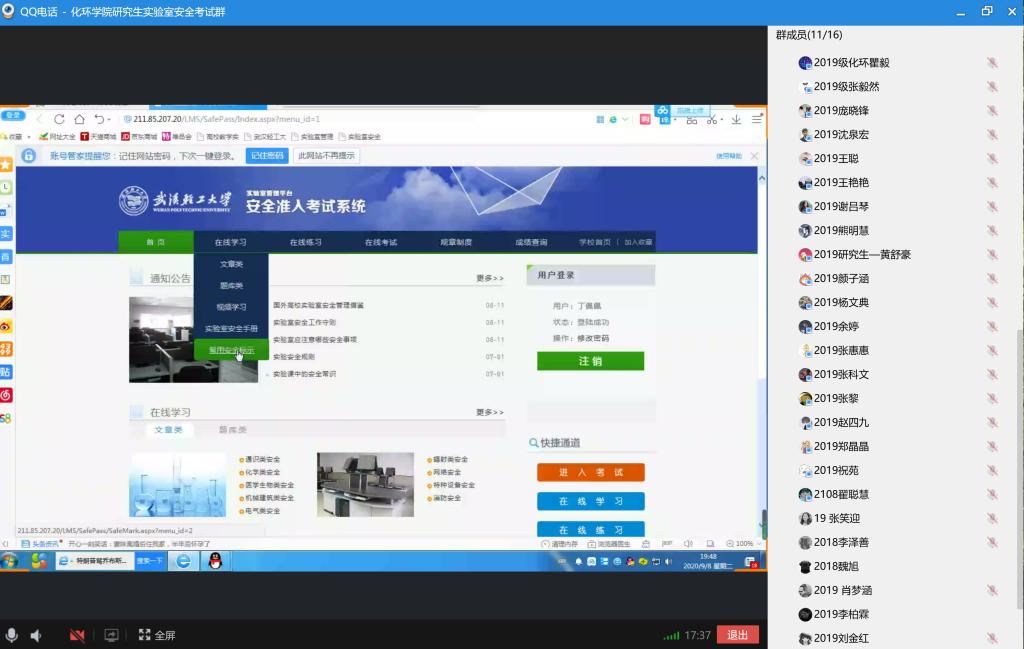Viewport: 1024px width, 649px height.
Task: Click the browser home icon
Action: (x=79, y=119)
